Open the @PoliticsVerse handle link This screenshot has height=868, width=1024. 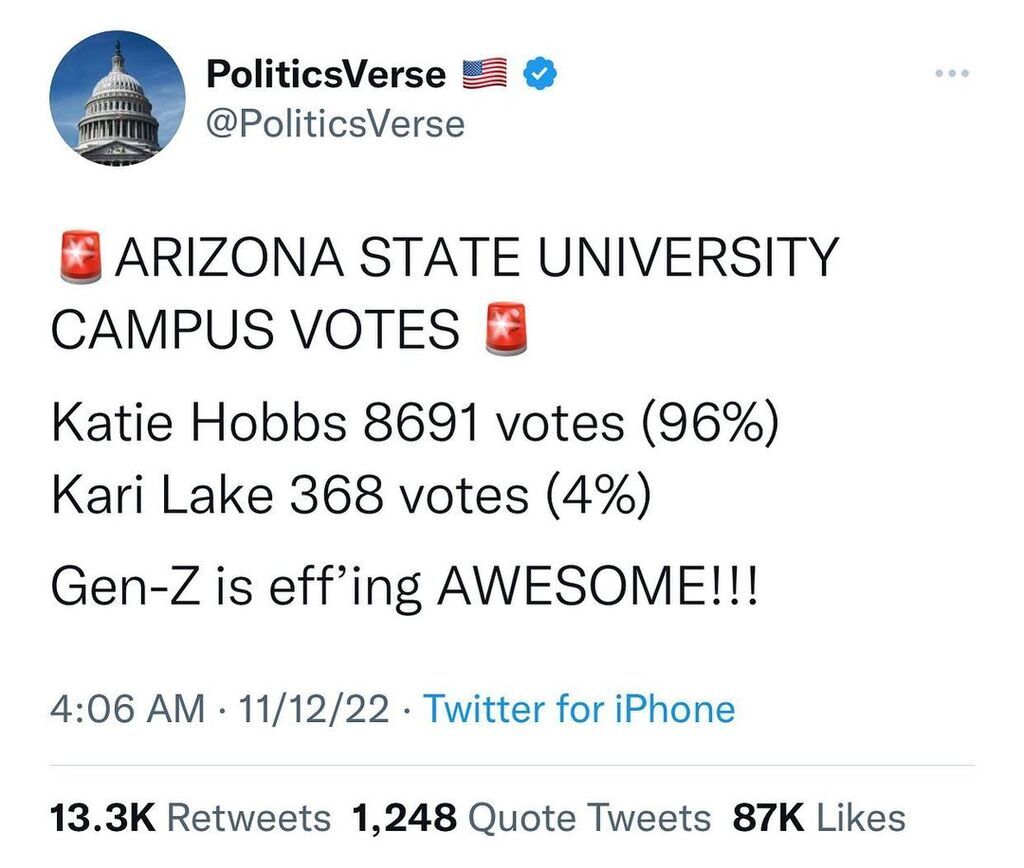click(335, 124)
